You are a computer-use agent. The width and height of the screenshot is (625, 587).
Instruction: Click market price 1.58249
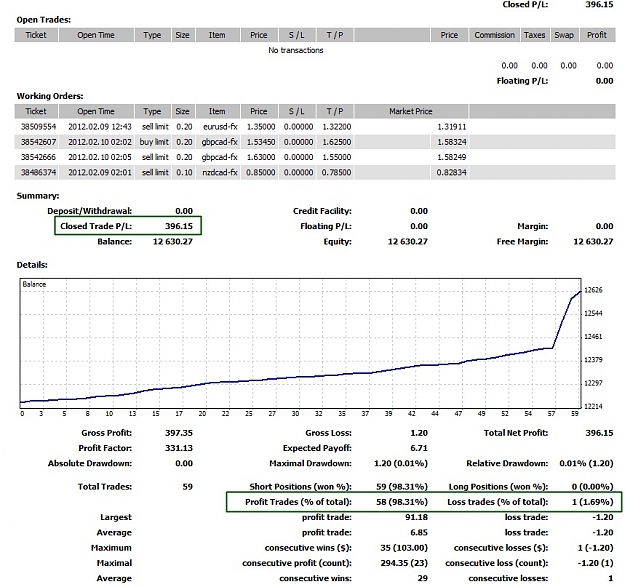[452, 157]
